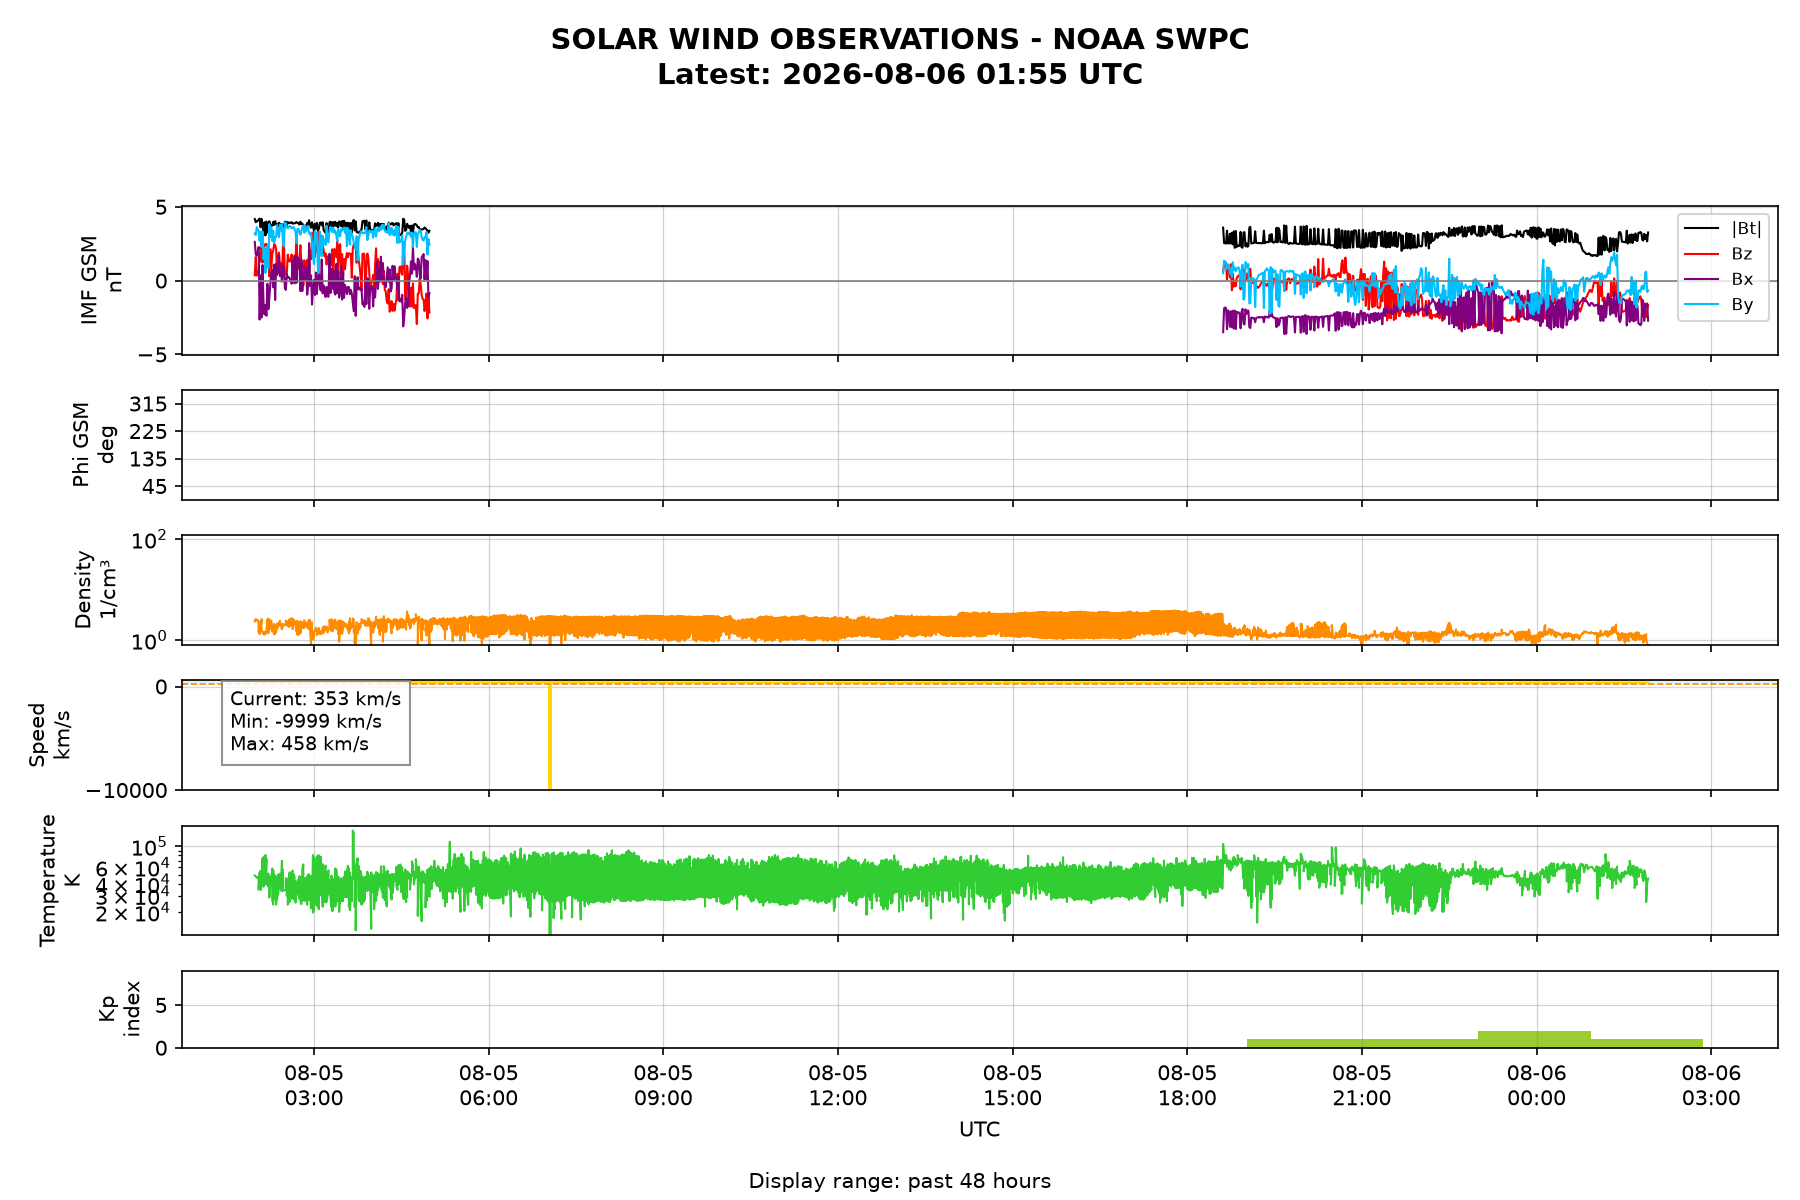Click the 08-05 21:00 Kp bar segment

click(x=1362, y=1043)
